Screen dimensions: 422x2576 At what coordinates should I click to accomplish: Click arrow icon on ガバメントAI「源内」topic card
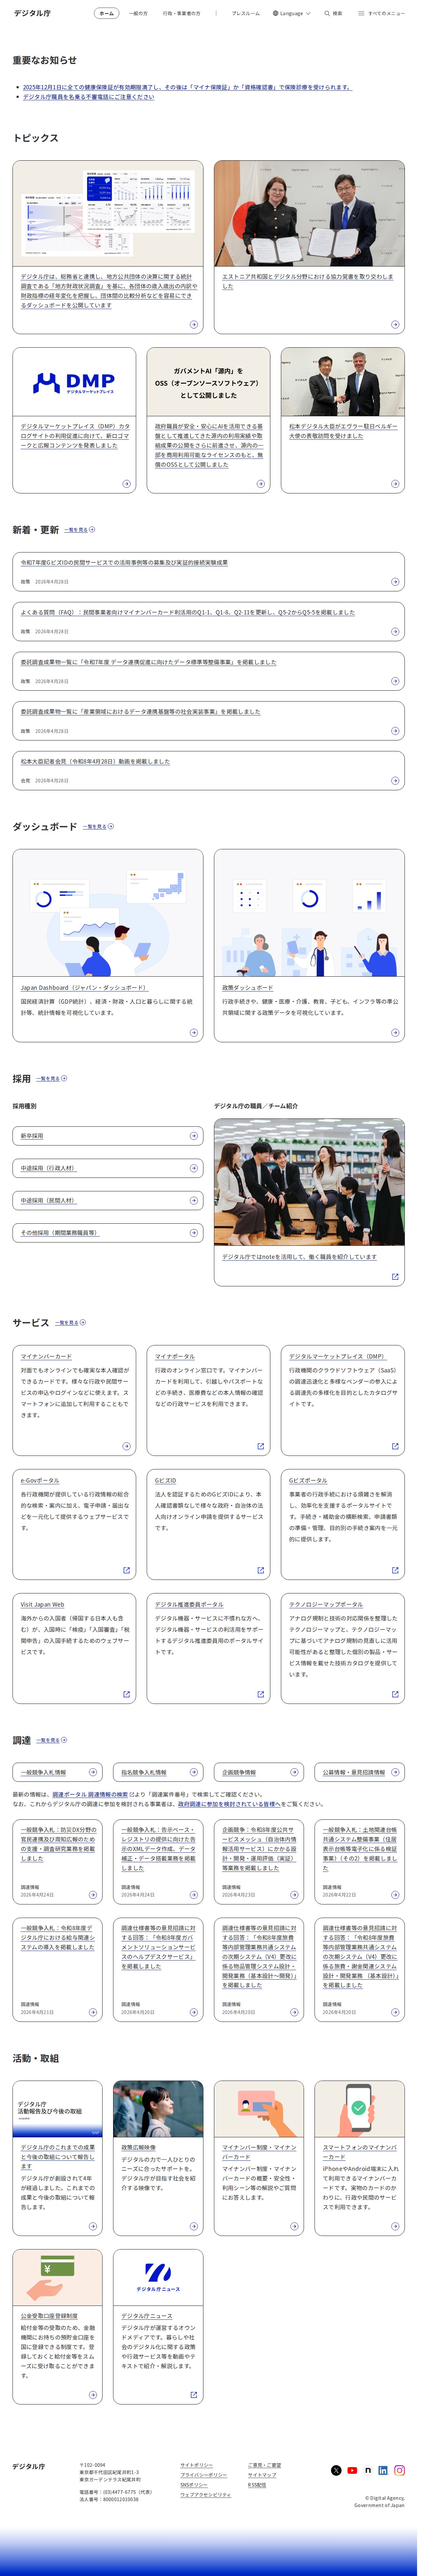261,484
